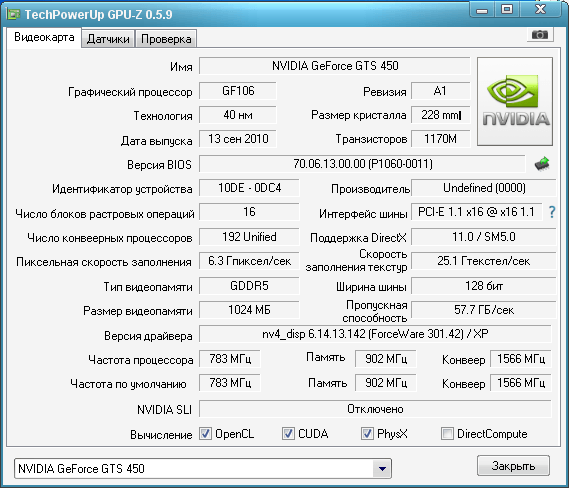Select the driver version nv4_disp value
569x488 pixels.
pyautogui.click(x=375, y=334)
